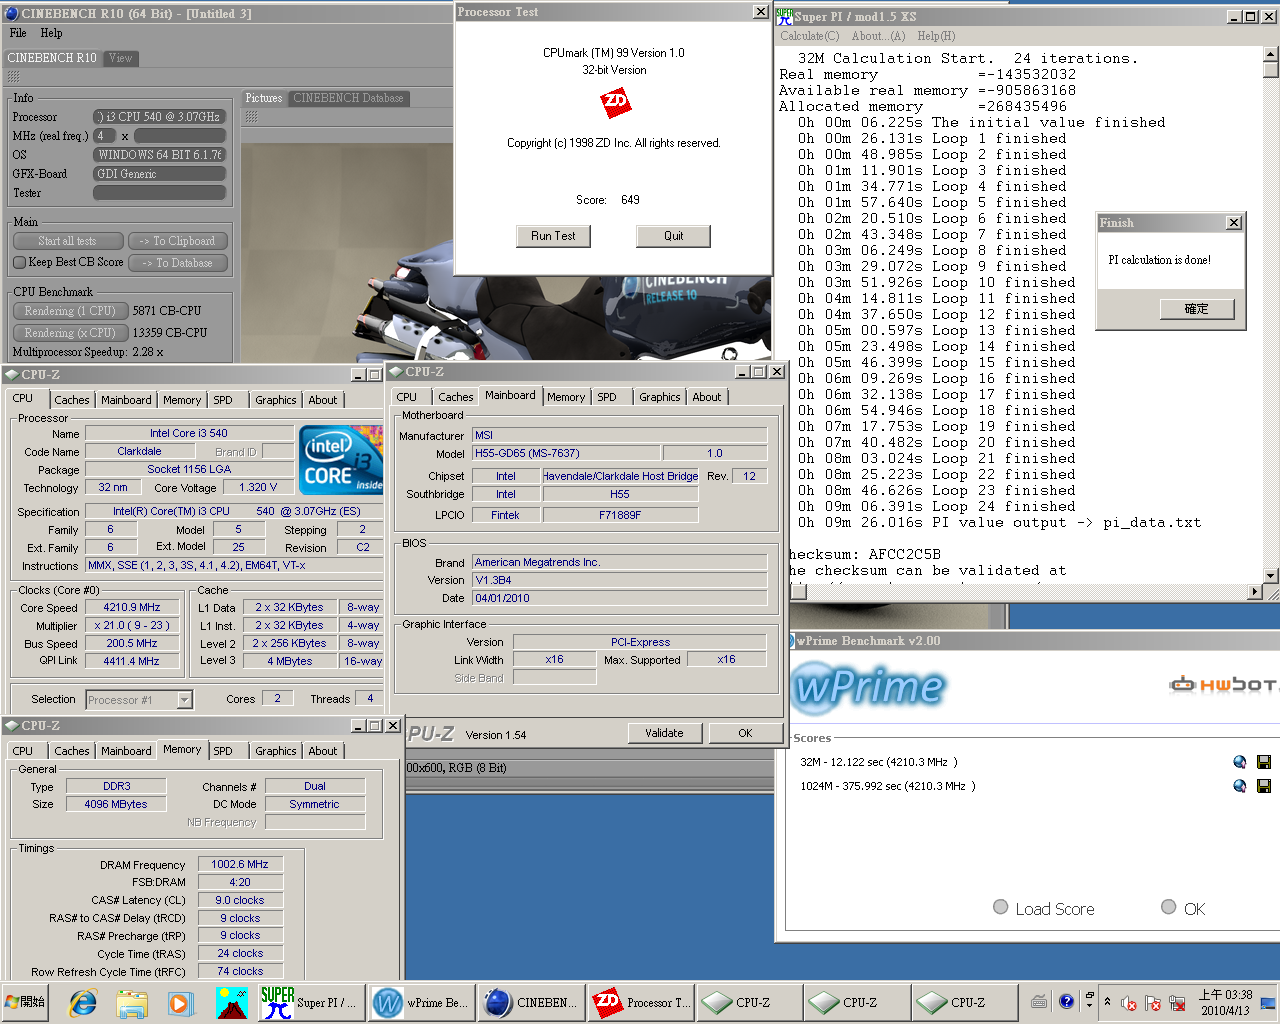Select the OK option in wPrime

click(x=1168, y=907)
